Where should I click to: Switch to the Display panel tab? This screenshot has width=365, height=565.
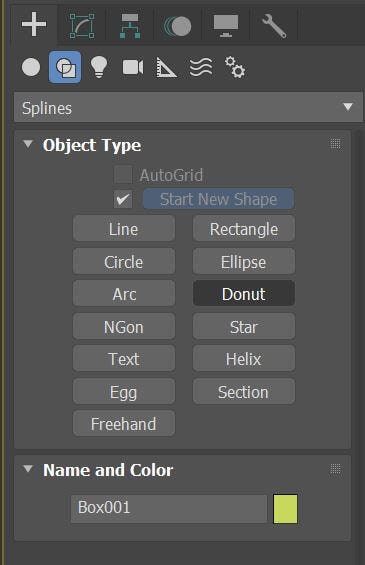click(x=226, y=26)
